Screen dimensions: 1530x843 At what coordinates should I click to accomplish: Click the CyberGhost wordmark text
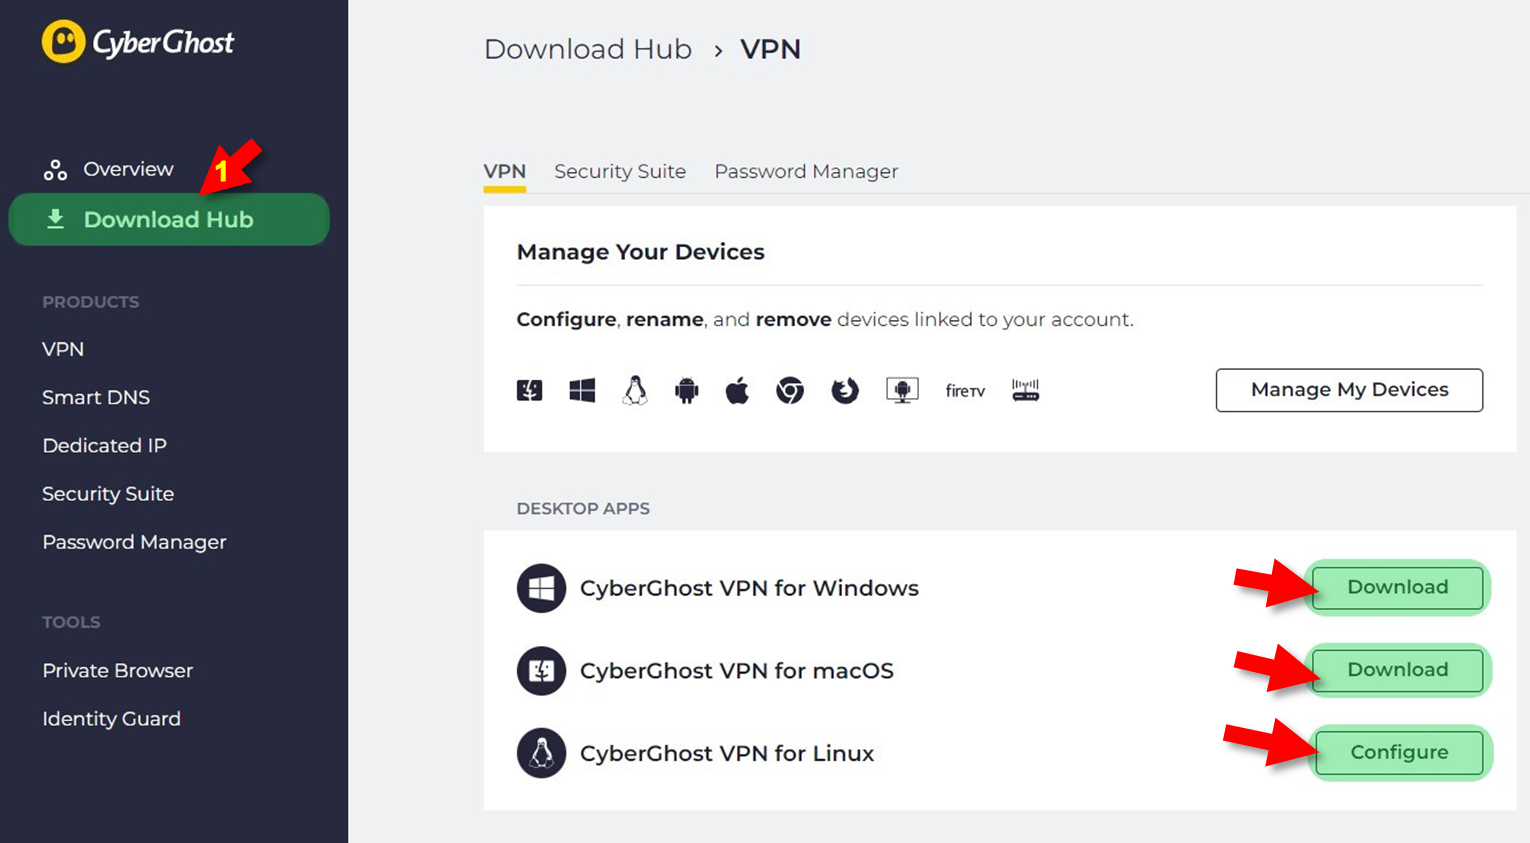point(163,42)
